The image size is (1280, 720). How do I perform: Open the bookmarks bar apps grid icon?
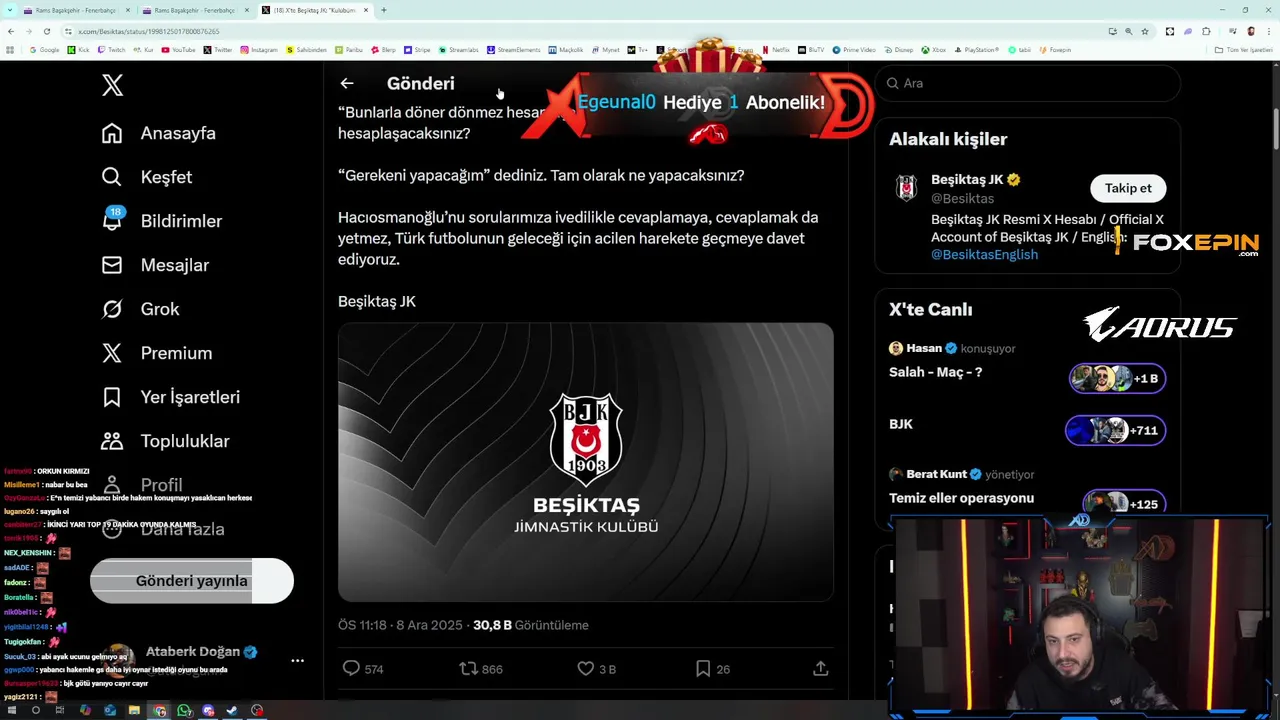click(10, 50)
